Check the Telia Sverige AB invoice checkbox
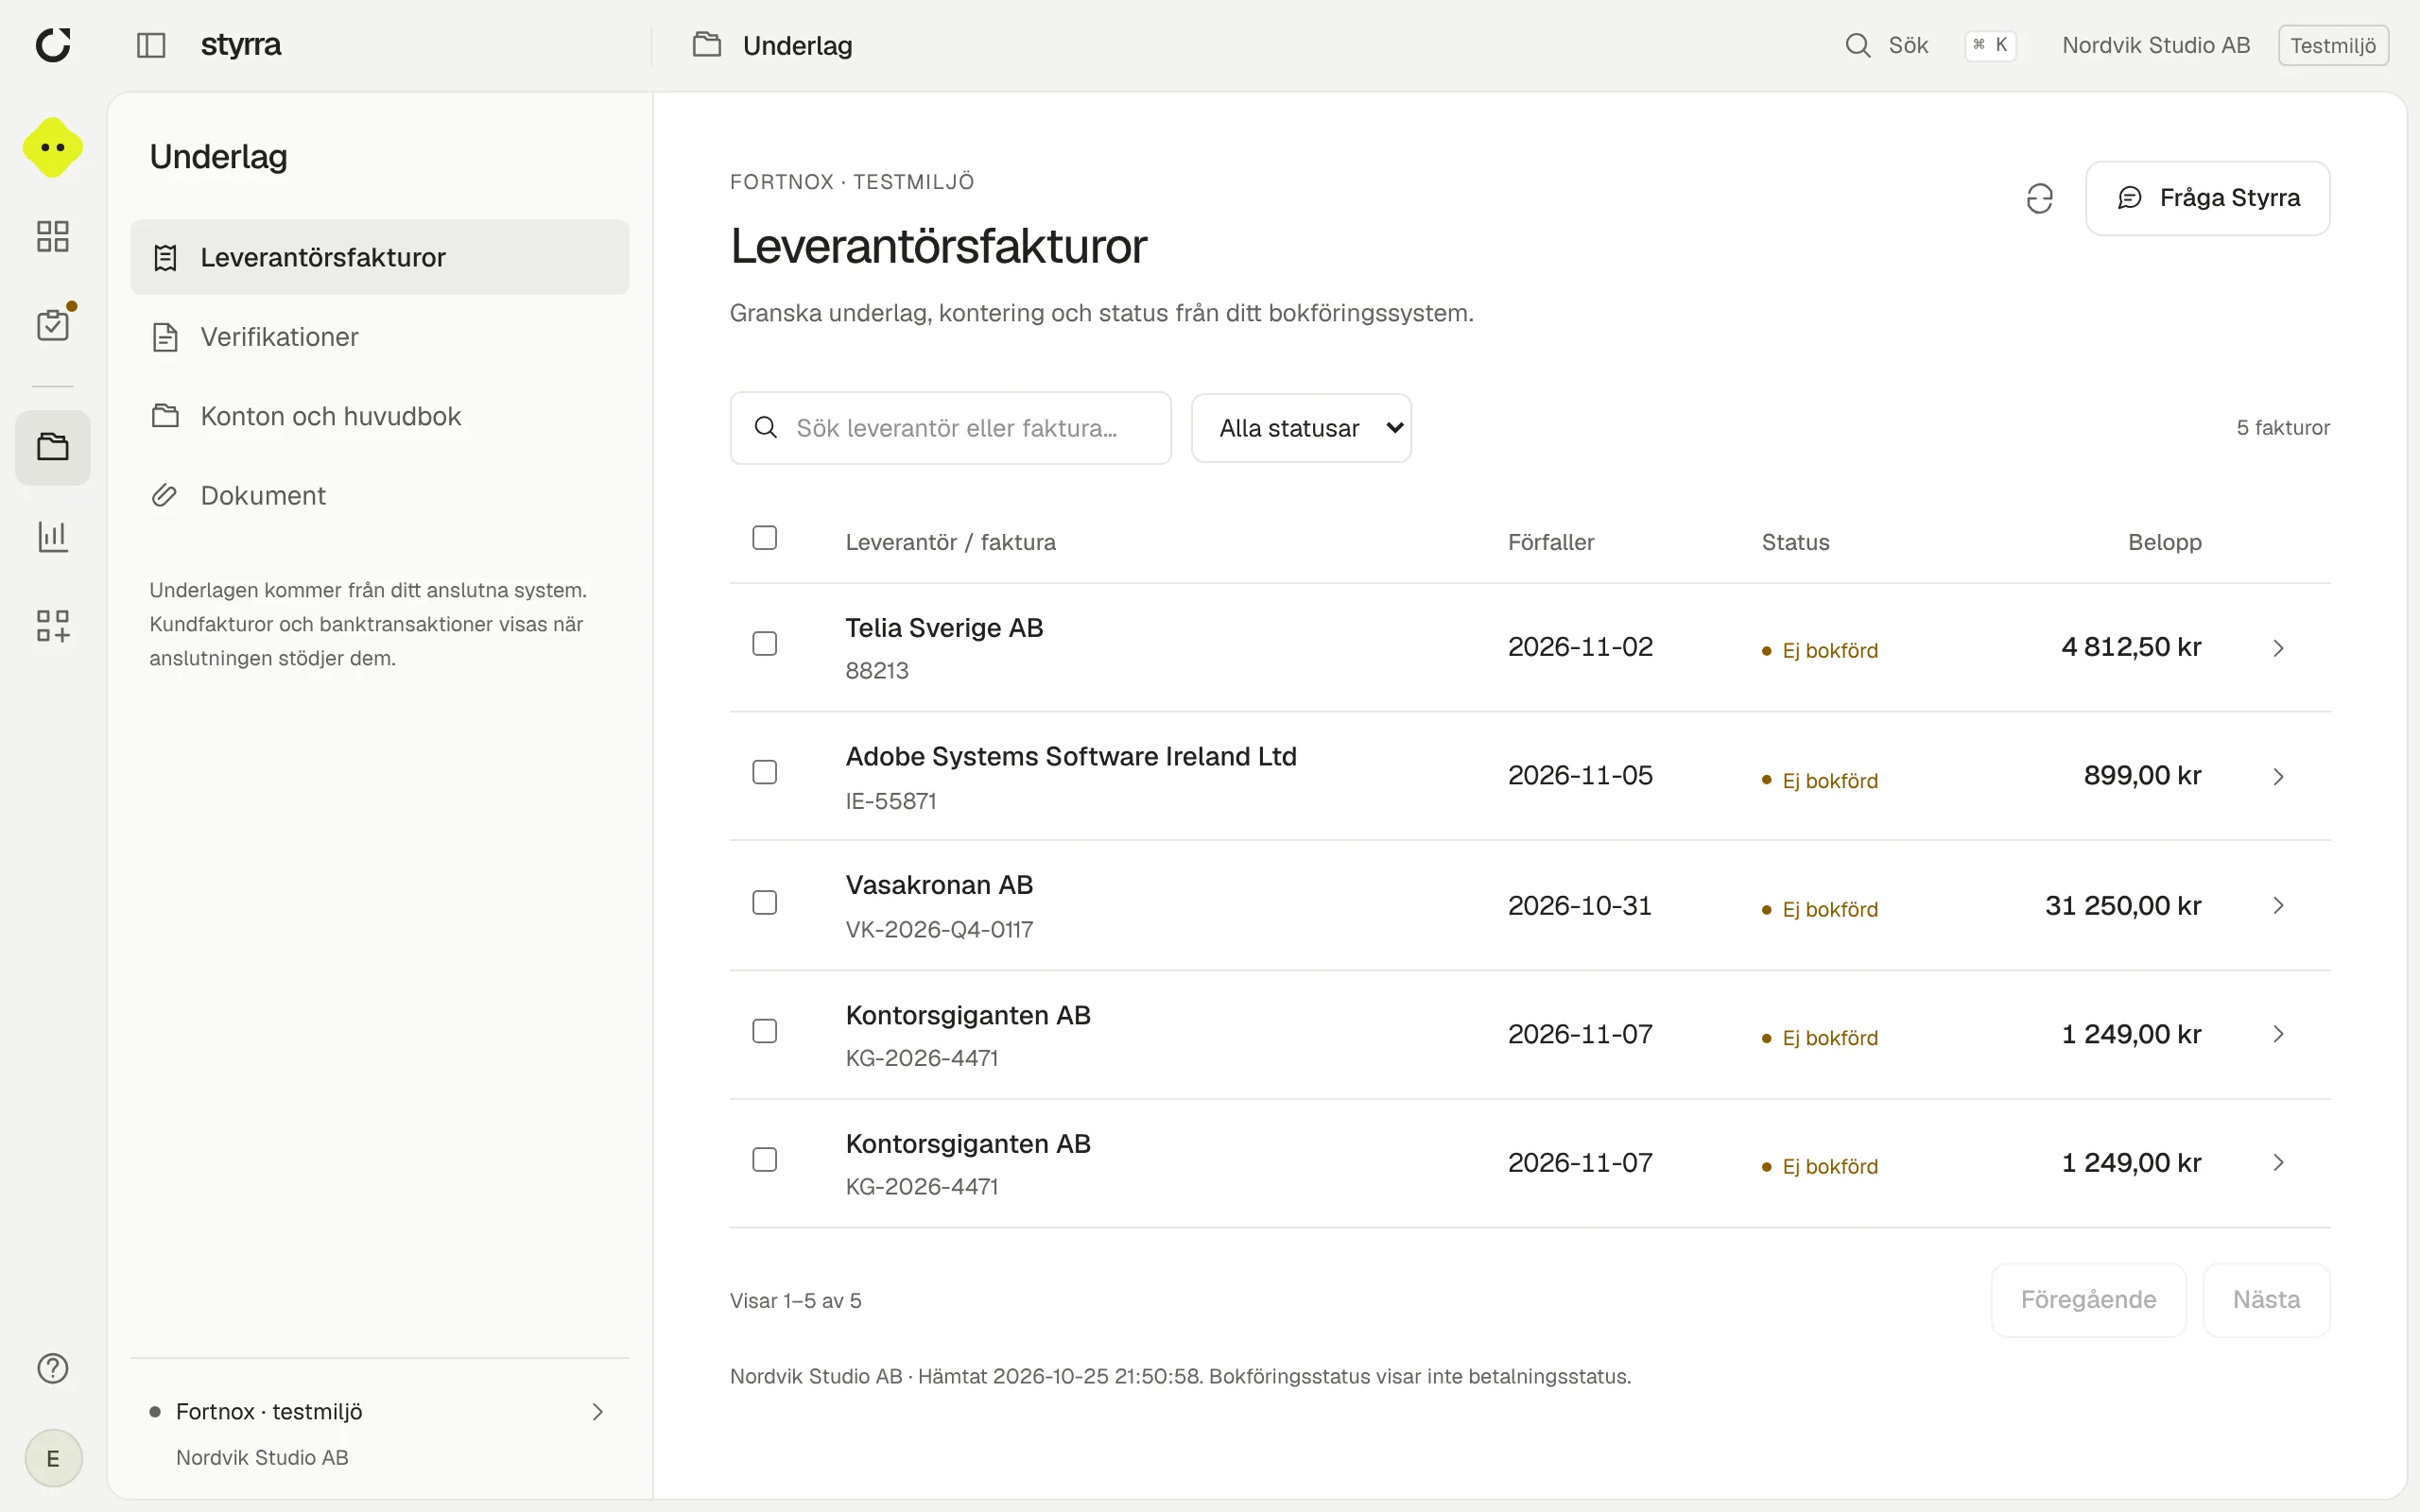 [765, 643]
